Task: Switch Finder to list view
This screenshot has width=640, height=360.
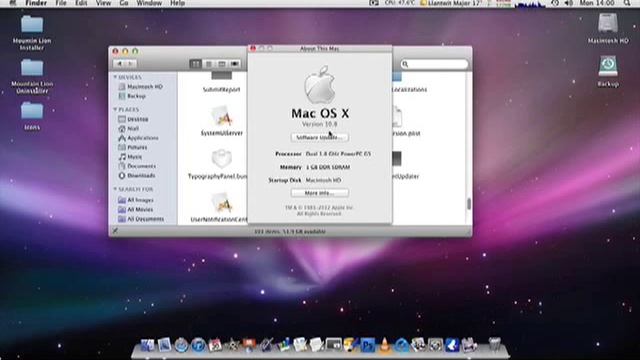Action: pyautogui.click(x=209, y=64)
